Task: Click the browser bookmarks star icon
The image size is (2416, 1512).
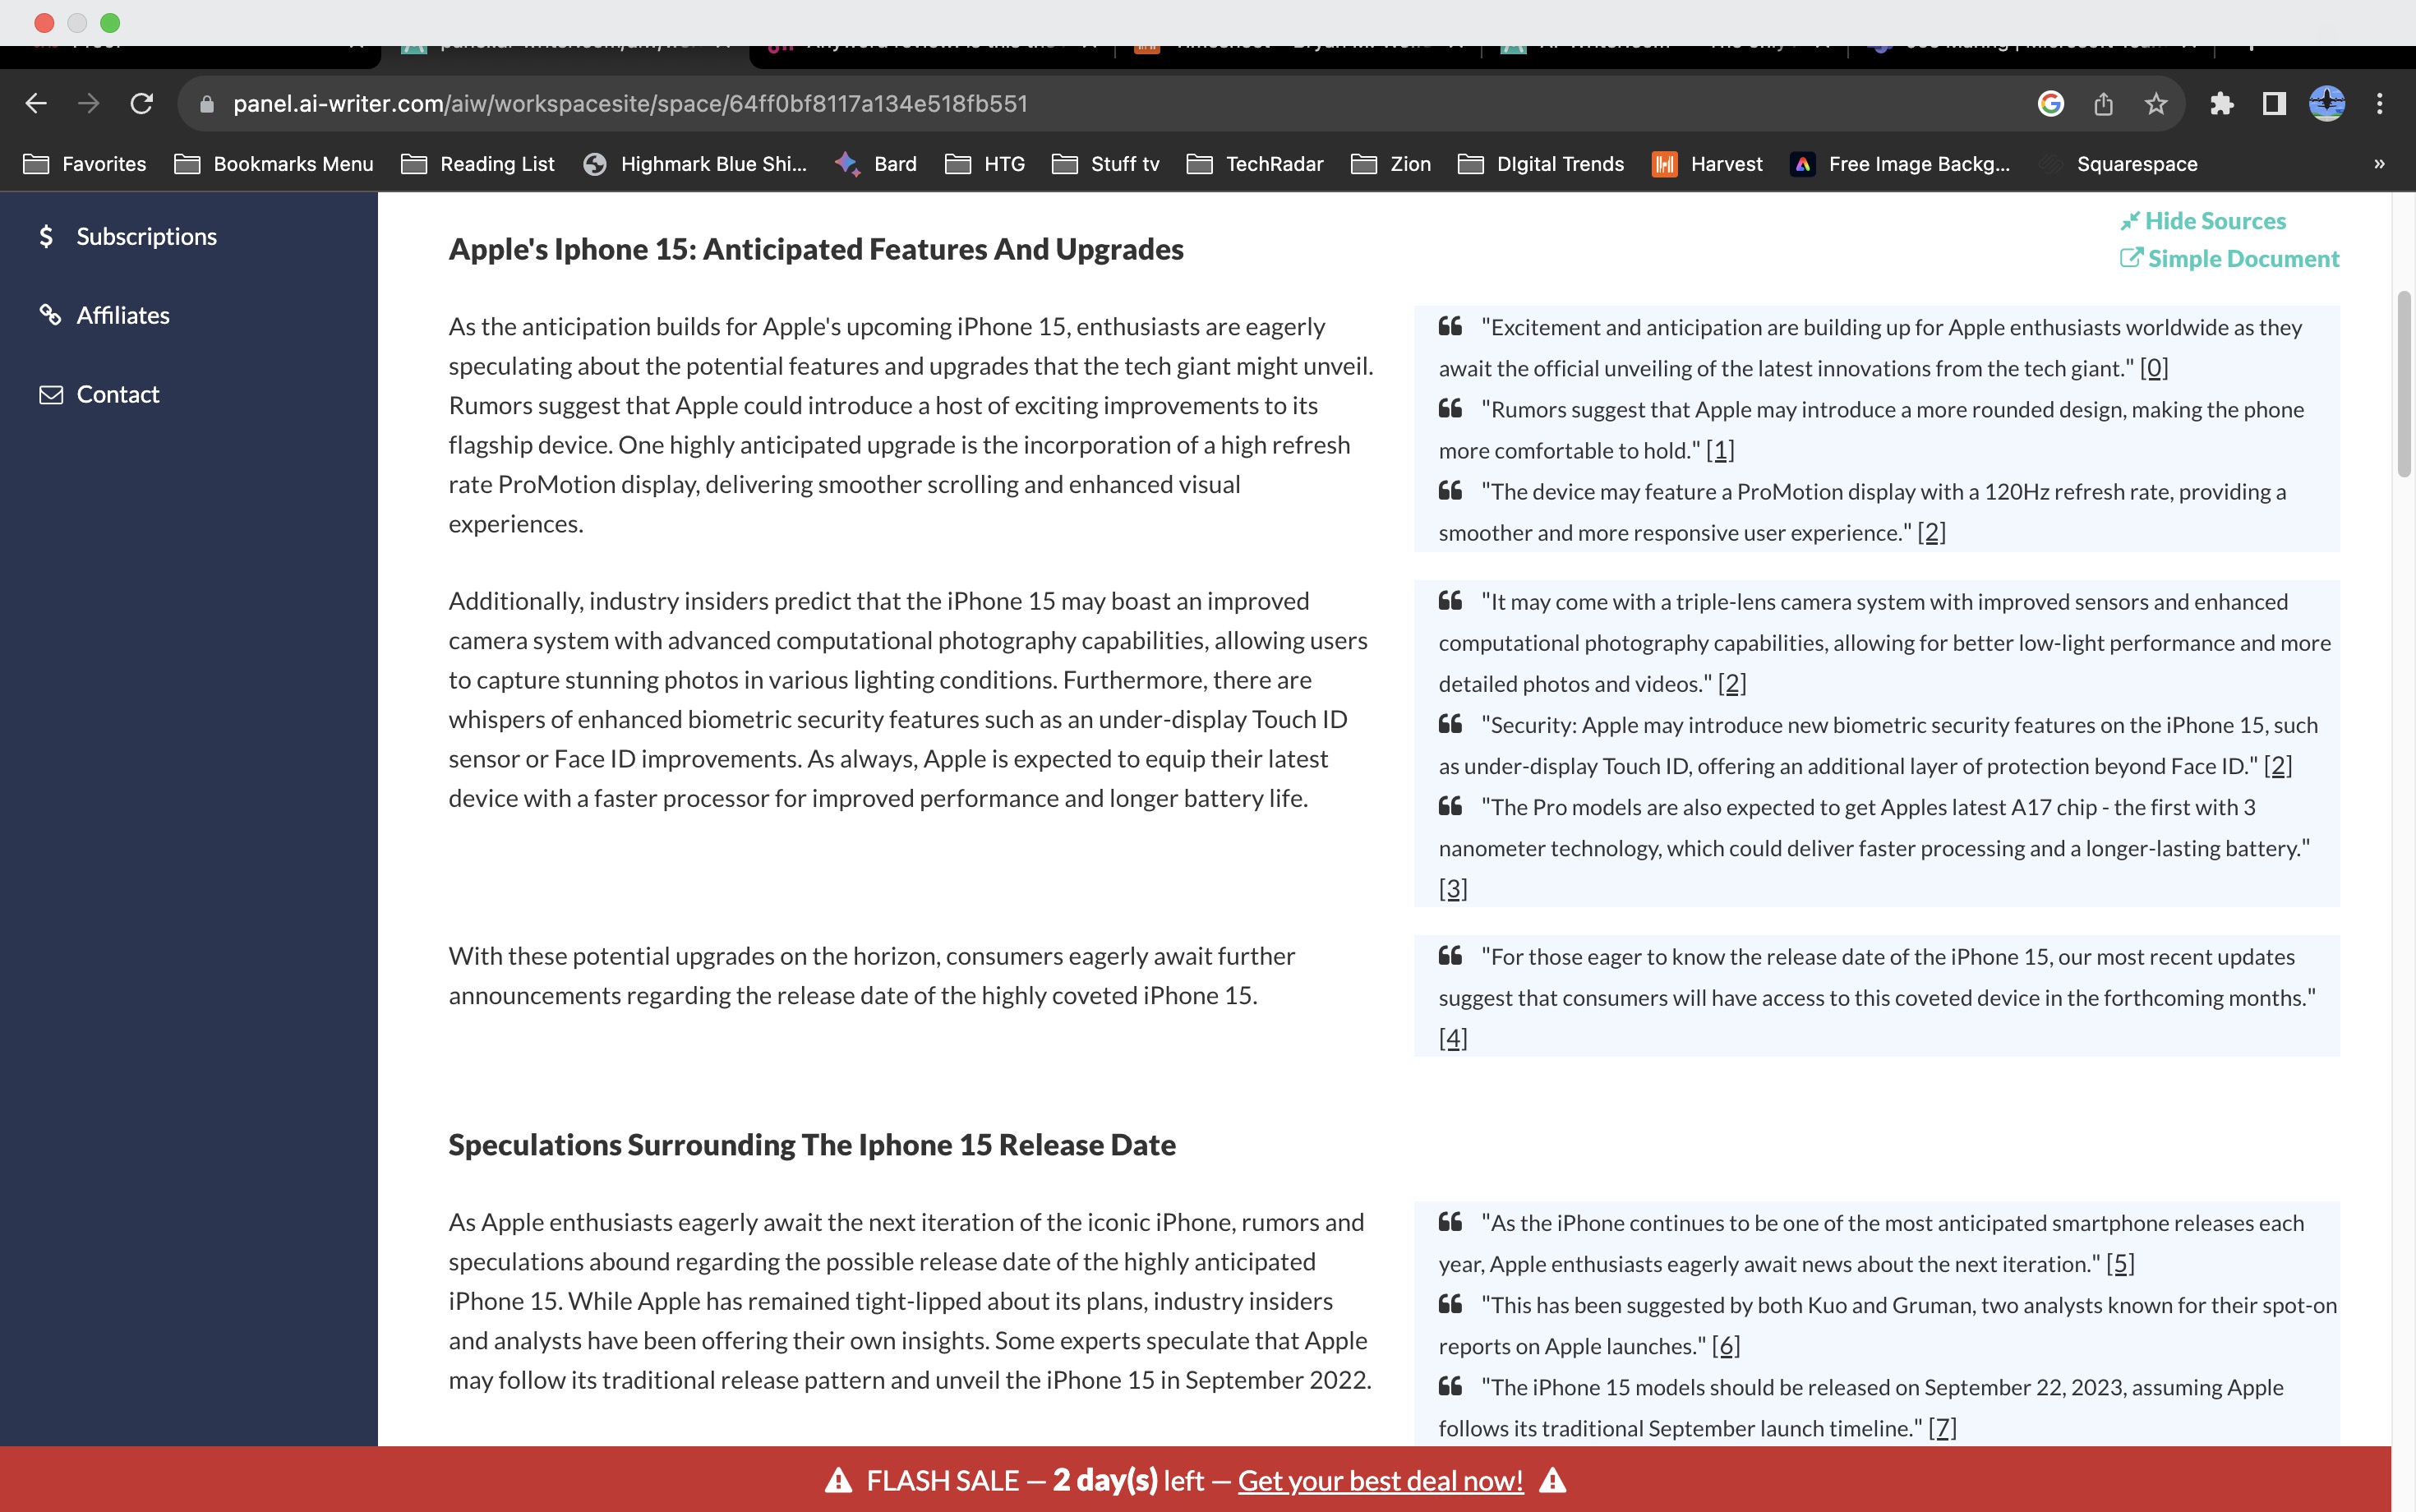Action: (x=2156, y=103)
